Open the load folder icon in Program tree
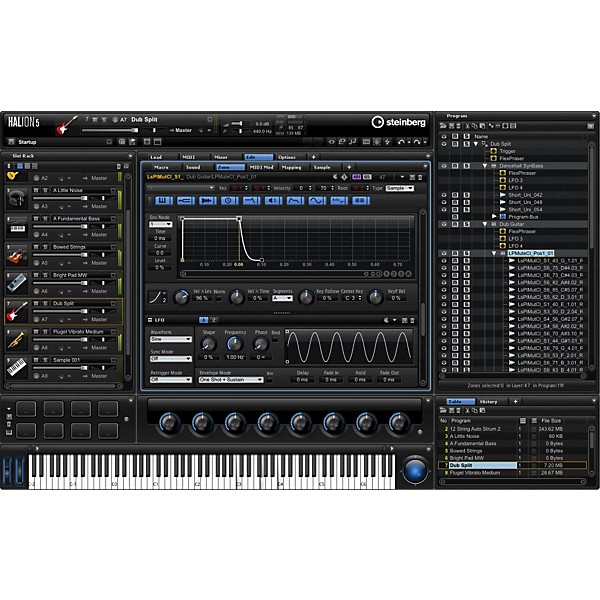The height and width of the screenshot is (600, 600). (443, 126)
